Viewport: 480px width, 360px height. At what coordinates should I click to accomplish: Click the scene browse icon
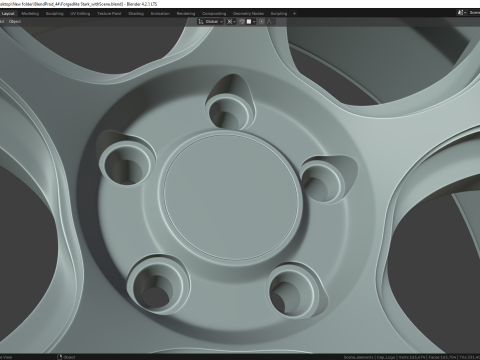462,13
